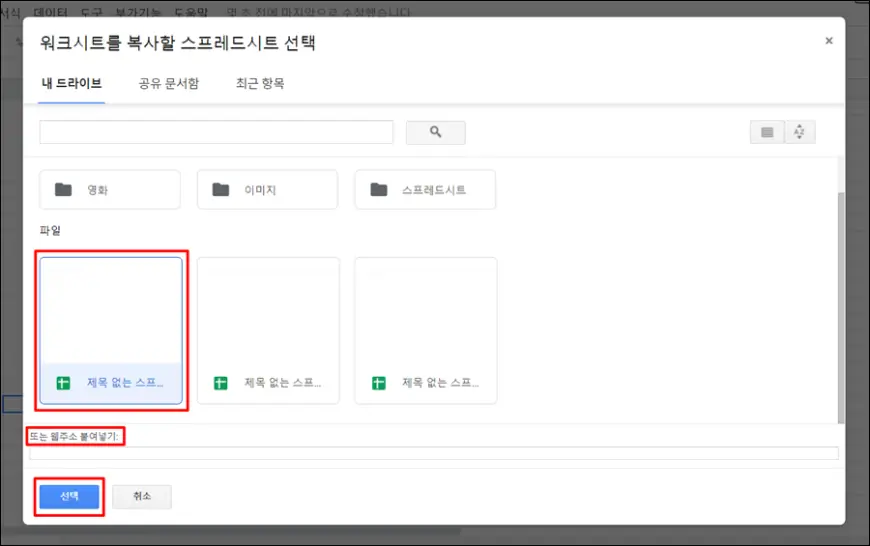The width and height of the screenshot is (870, 546).
Task: Switch to list view icon
Action: click(x=767, y=132)
